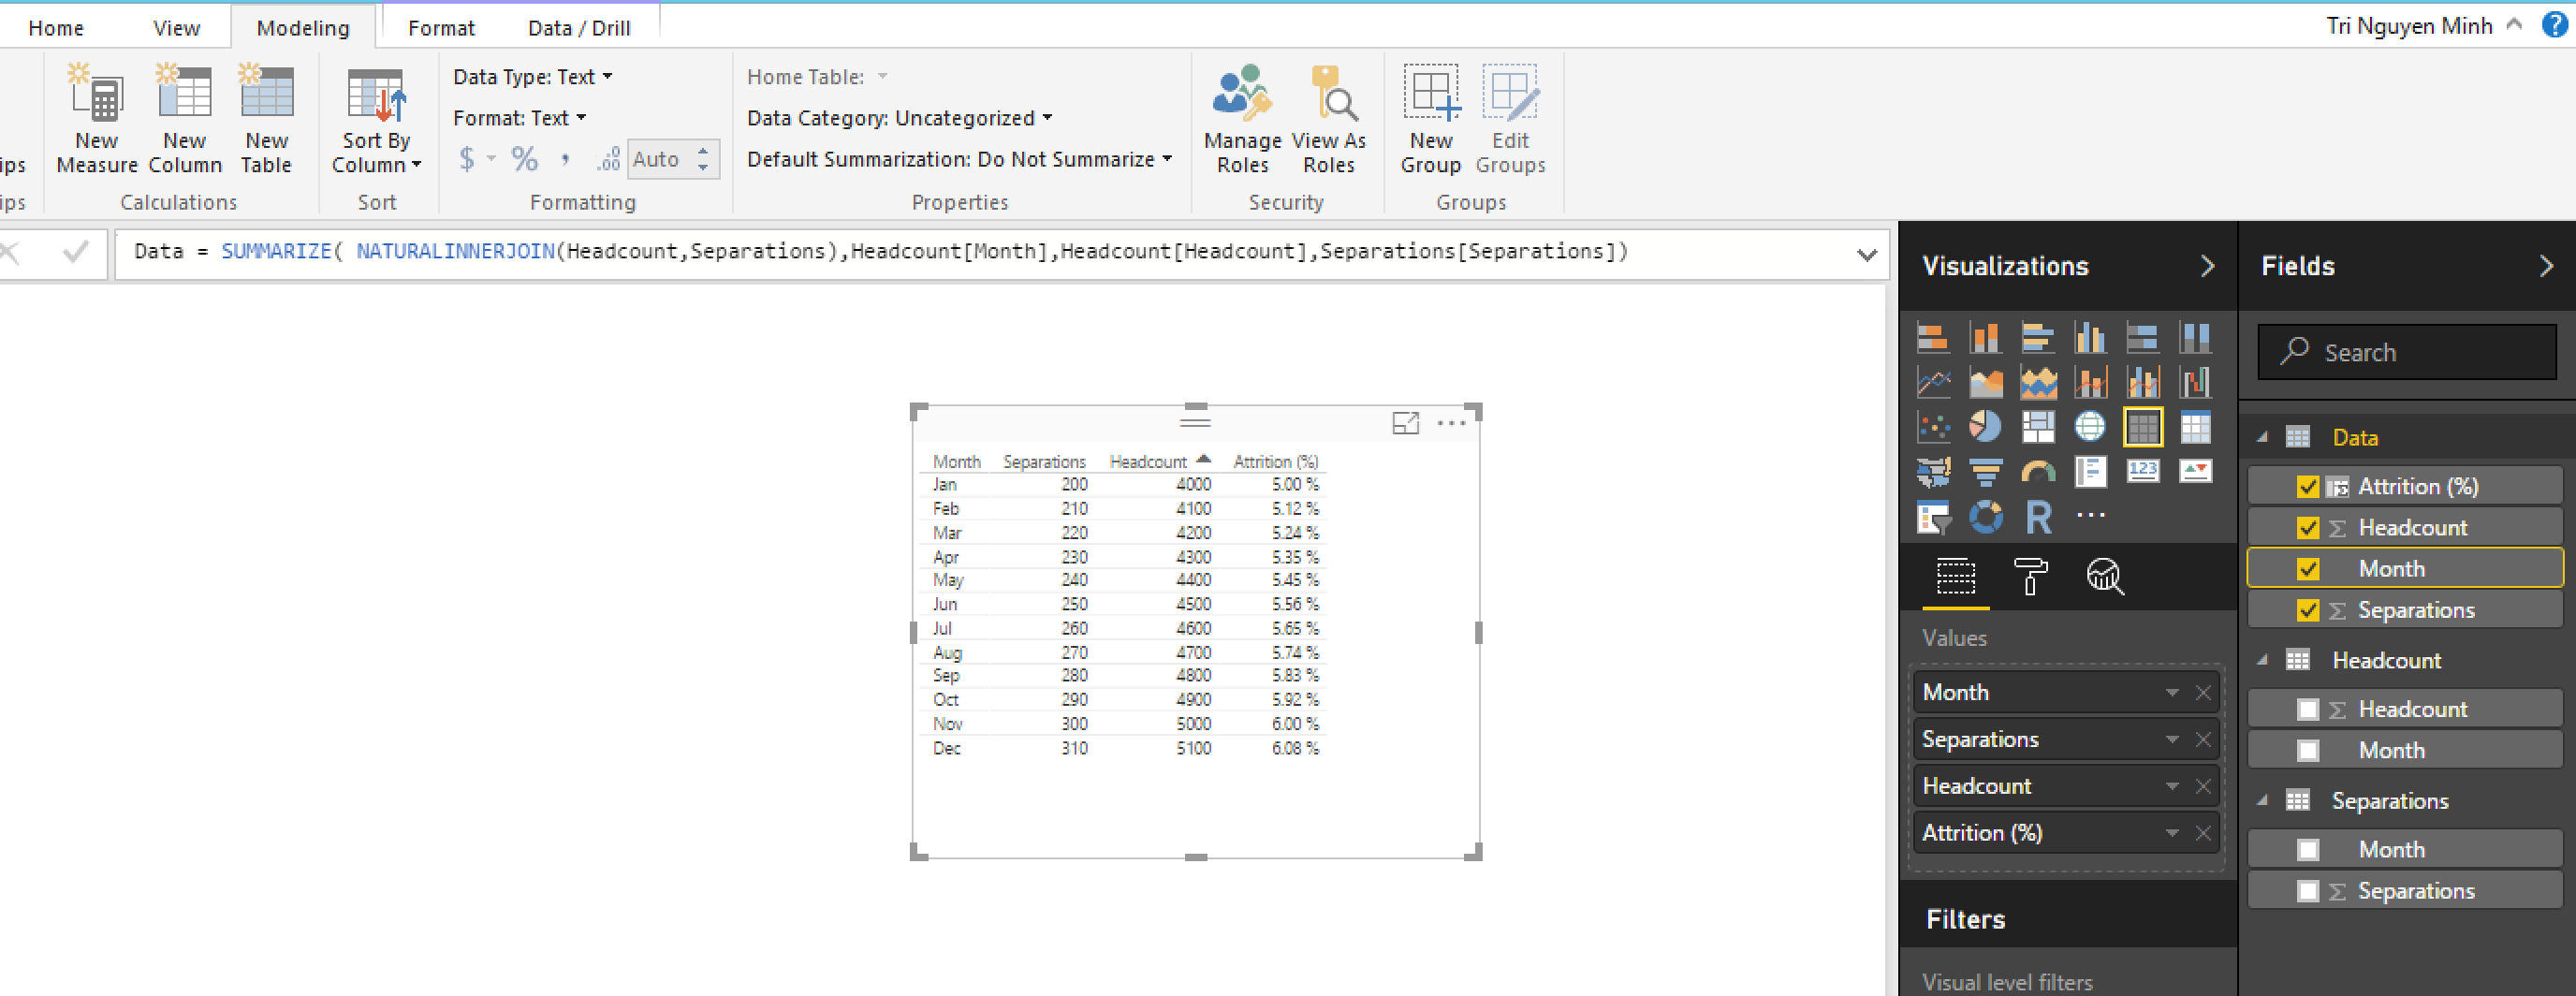Open the Format: Text dropdown

pyautogui.click(x=519, y=118)
